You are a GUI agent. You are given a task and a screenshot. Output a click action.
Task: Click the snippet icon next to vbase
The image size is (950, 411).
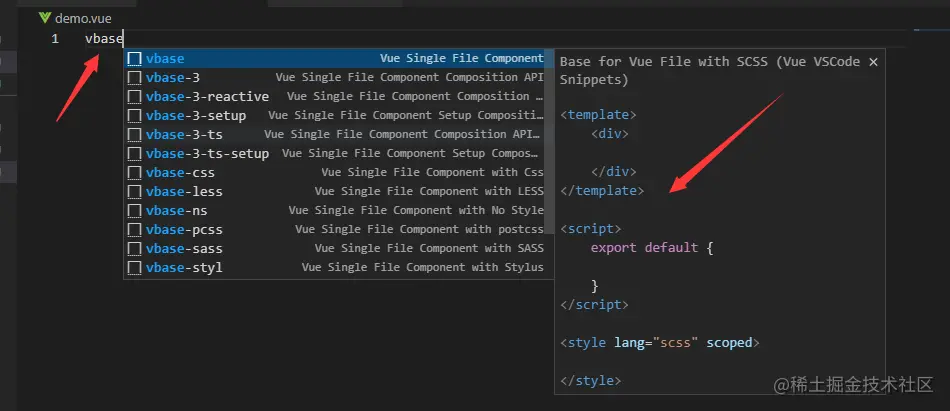[x=135, y=59]
